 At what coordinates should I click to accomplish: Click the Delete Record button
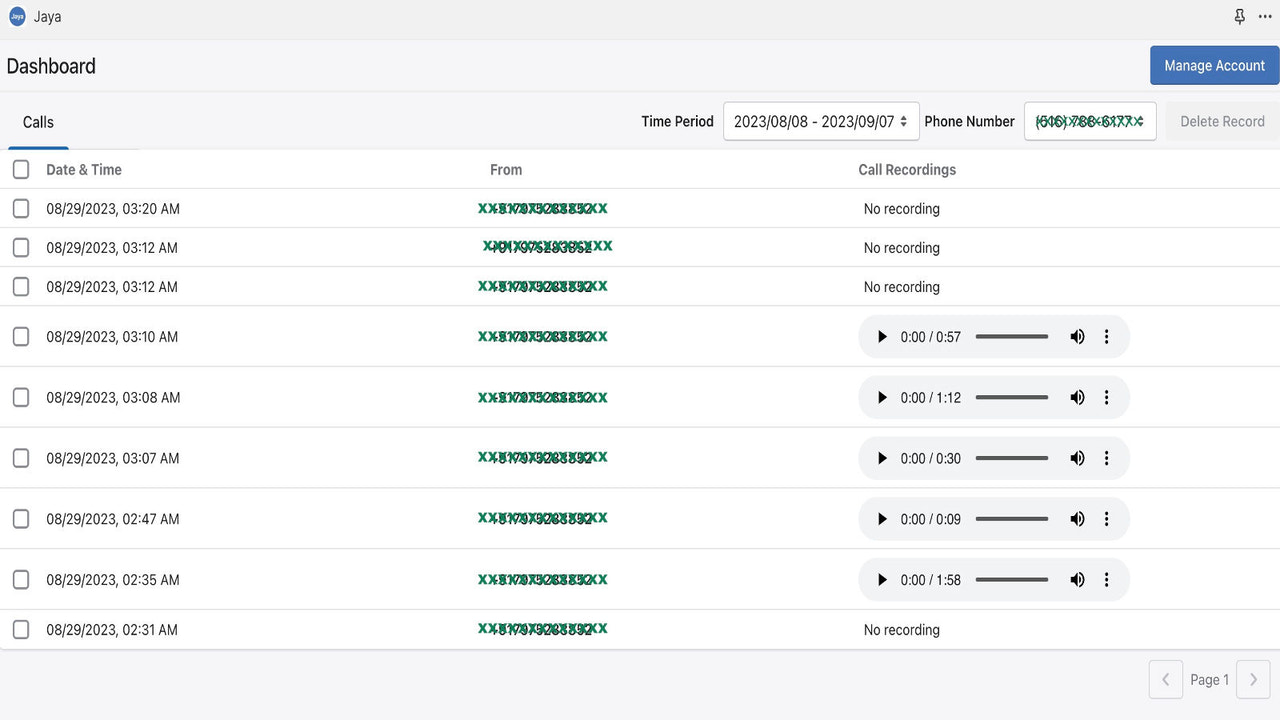point(1222,120)
